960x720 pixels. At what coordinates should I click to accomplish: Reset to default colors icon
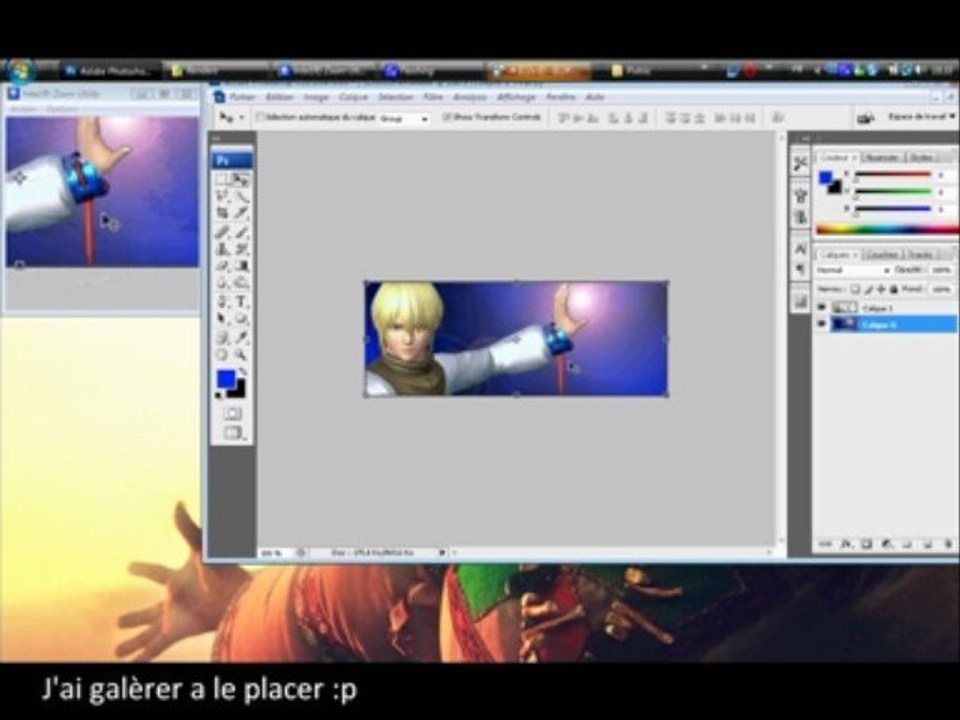[219, 396]
